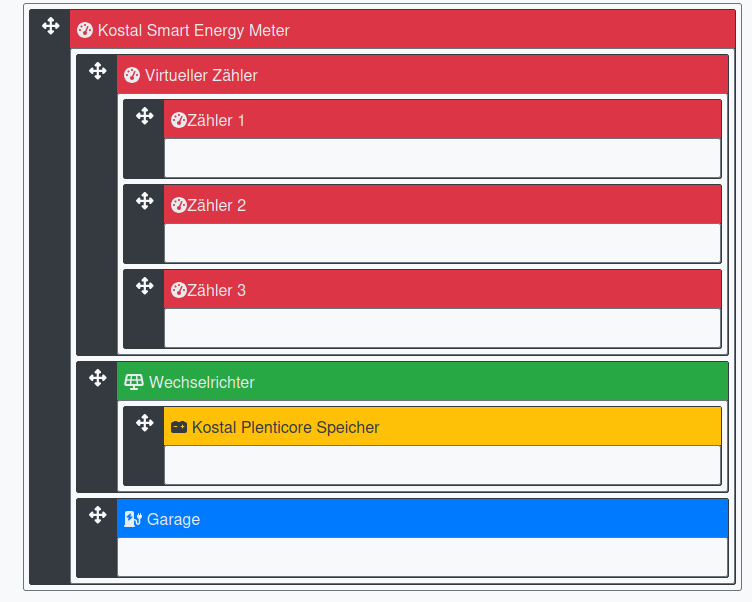The image size is (752, 602).
Task: Click the move handle for Kostal Plenticore Speicher
Action: [x=144, y=423]
